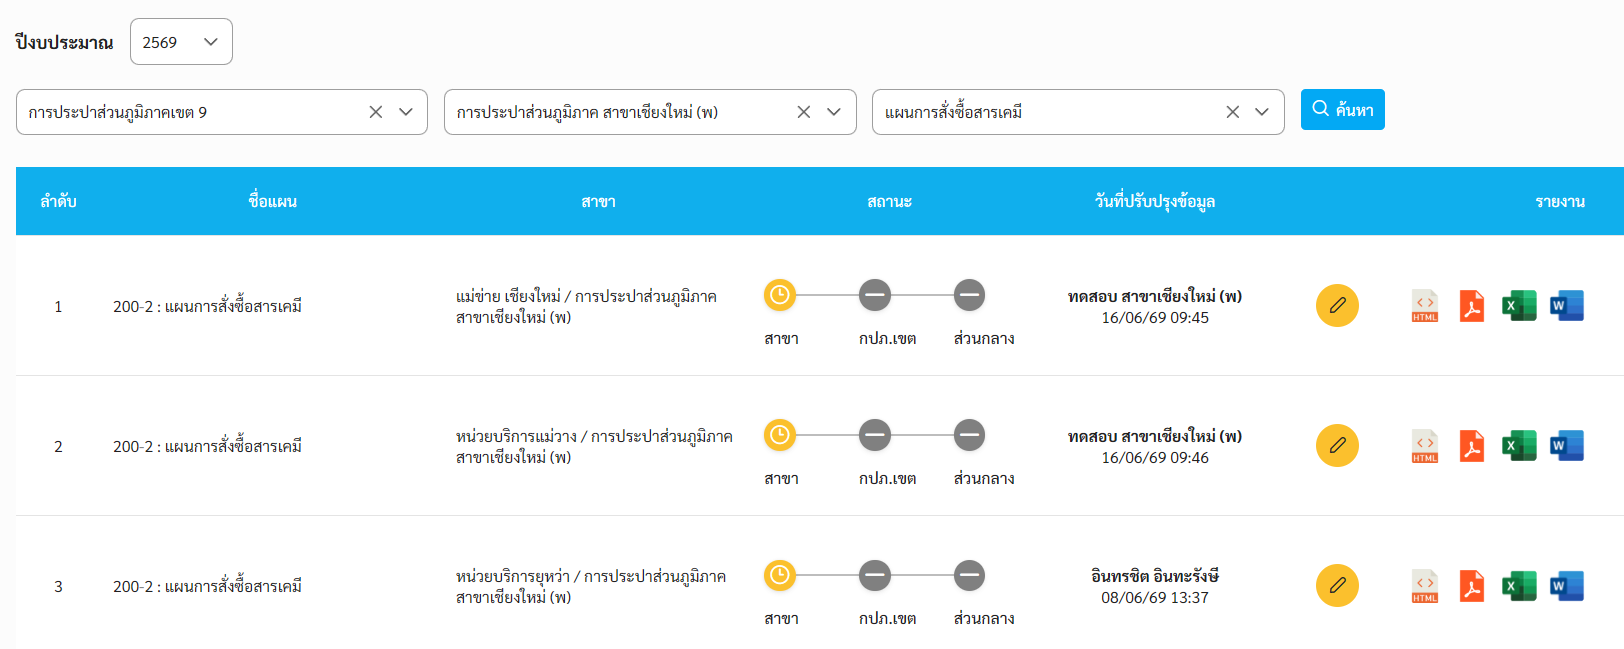The image size is (1624, 649).
Task: Click update date 08/06/69 13:37
Action: point(1155,597)
